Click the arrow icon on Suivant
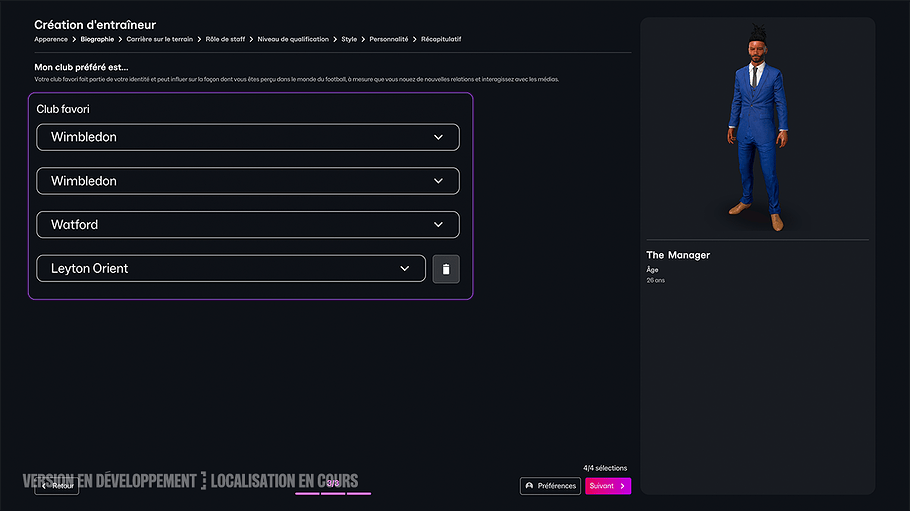The height and width of the screenshot is (511, 910). (x=623, y=486)
